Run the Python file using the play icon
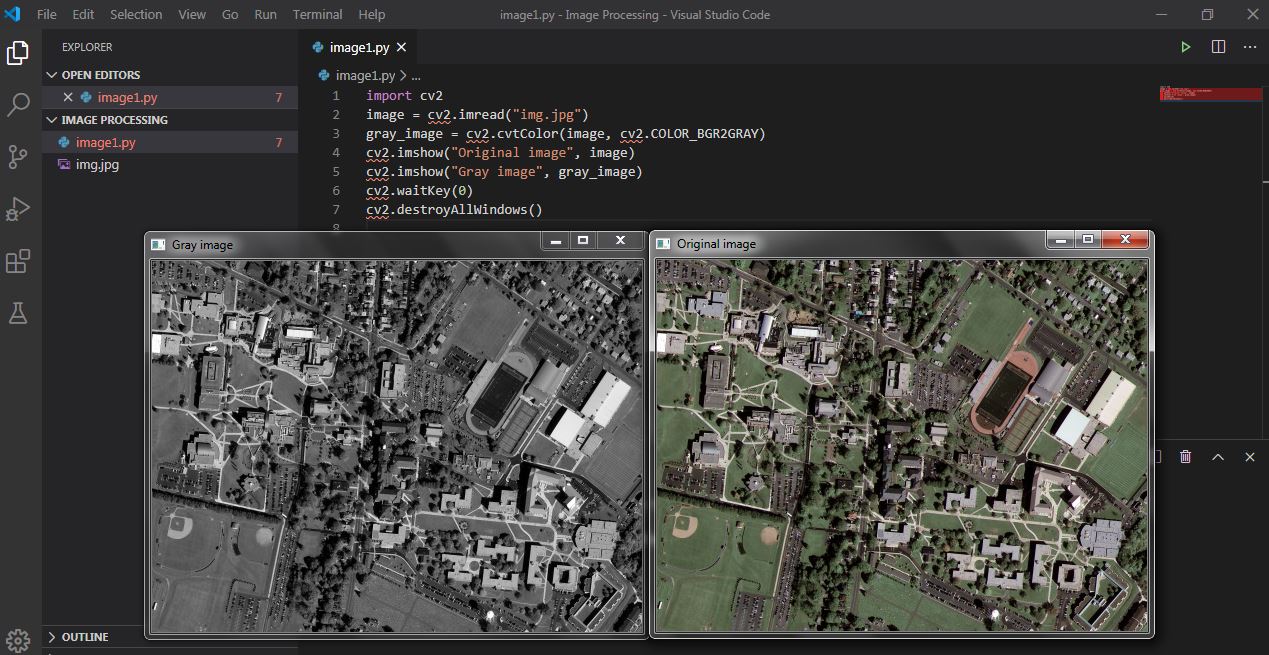The width and height of the screenshot is (1269, 655). pos(1185,46)
